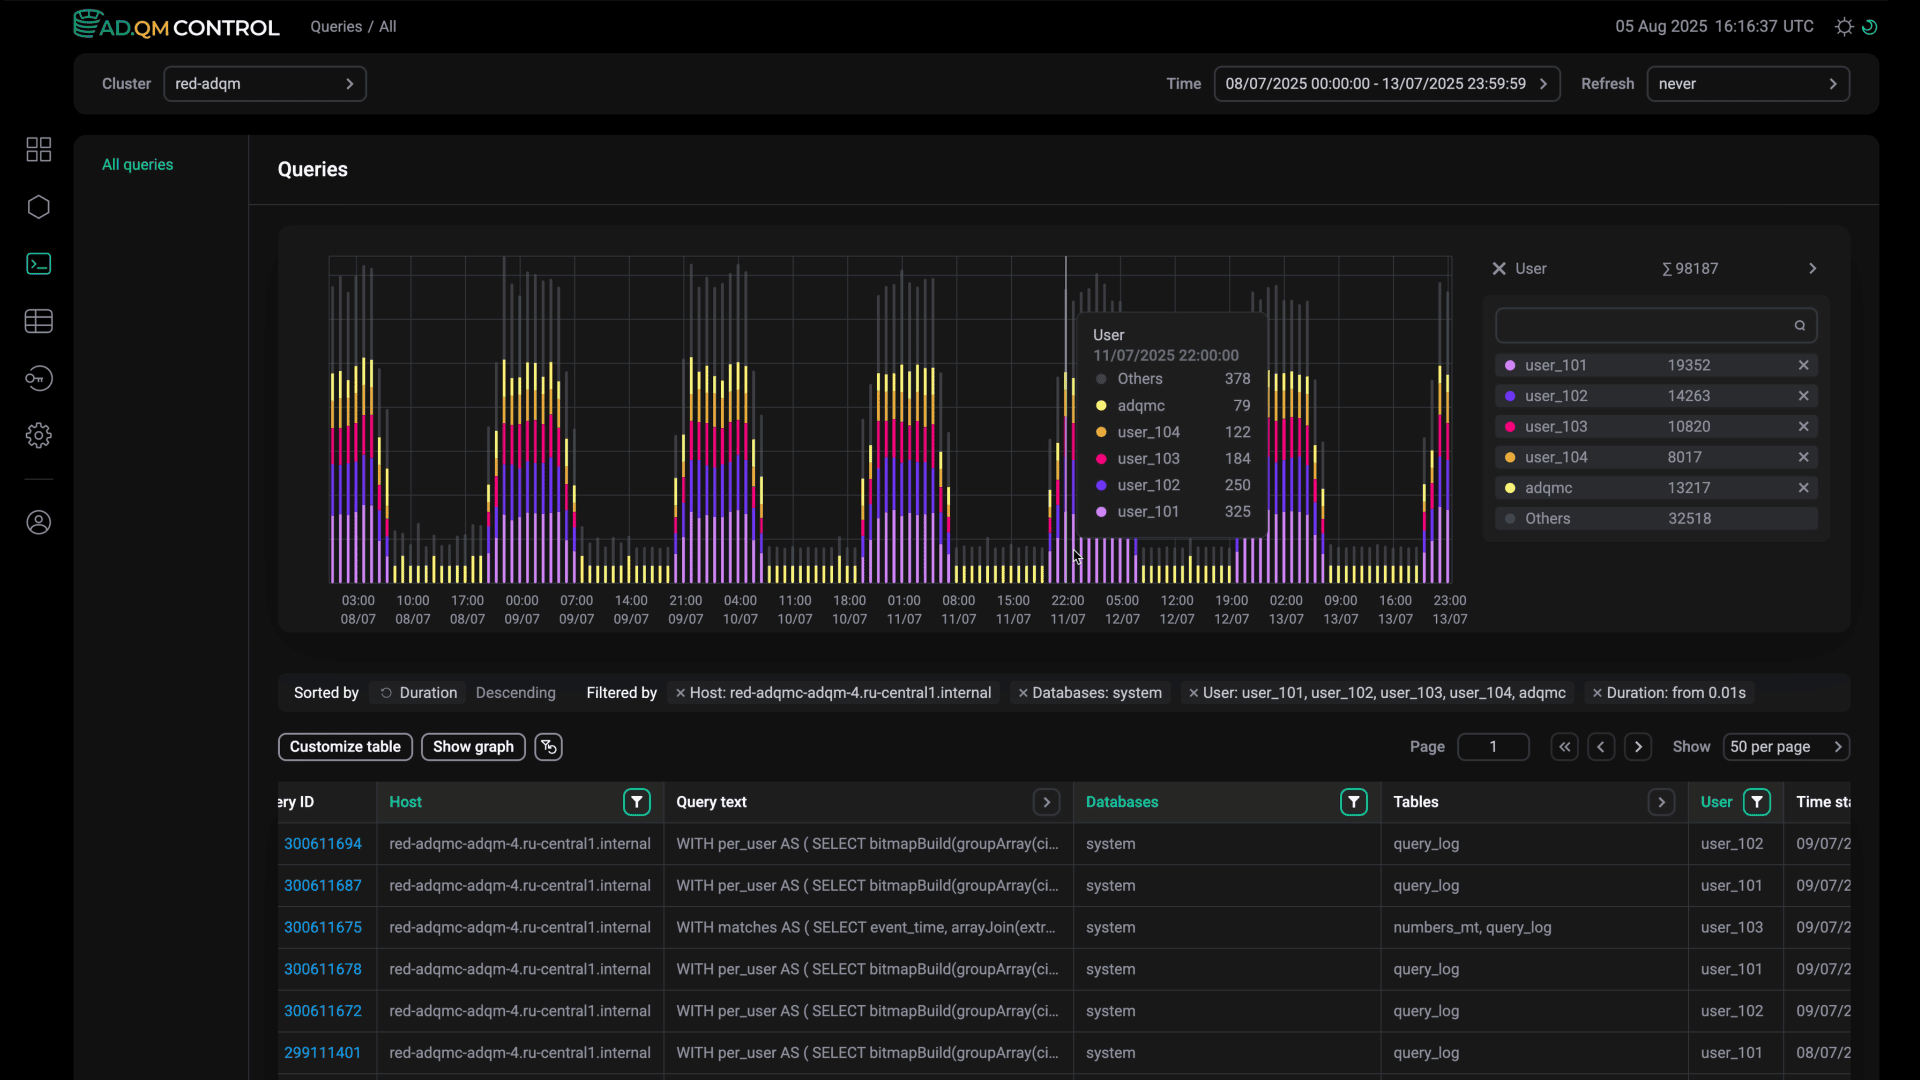
Task: Open the 50 per page dropdown
Action: click(1785, 747)
